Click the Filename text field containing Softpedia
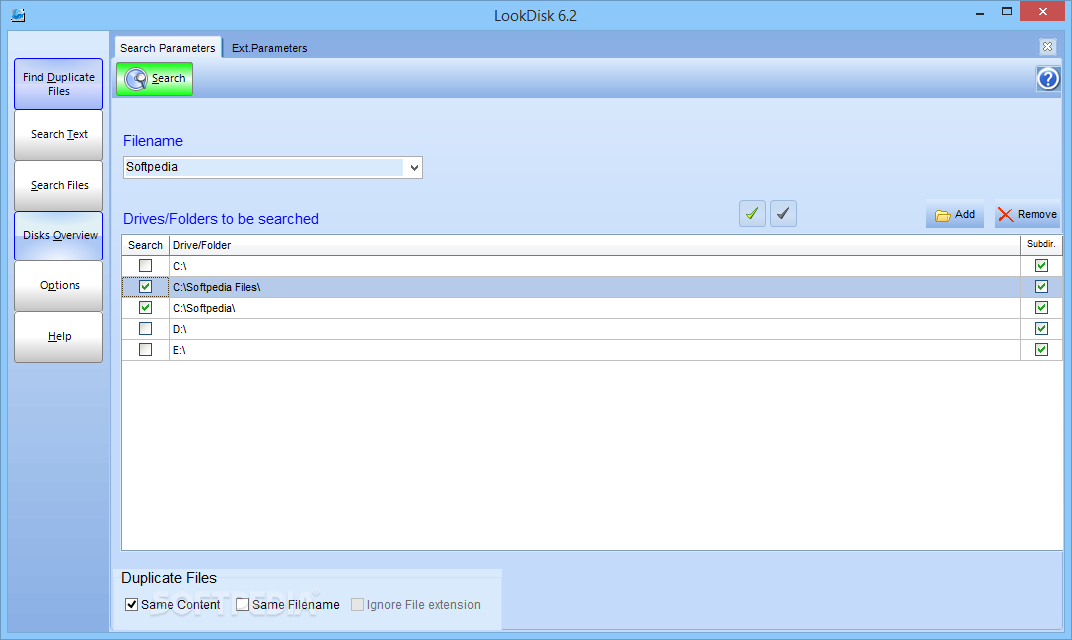 click(264, 168)
